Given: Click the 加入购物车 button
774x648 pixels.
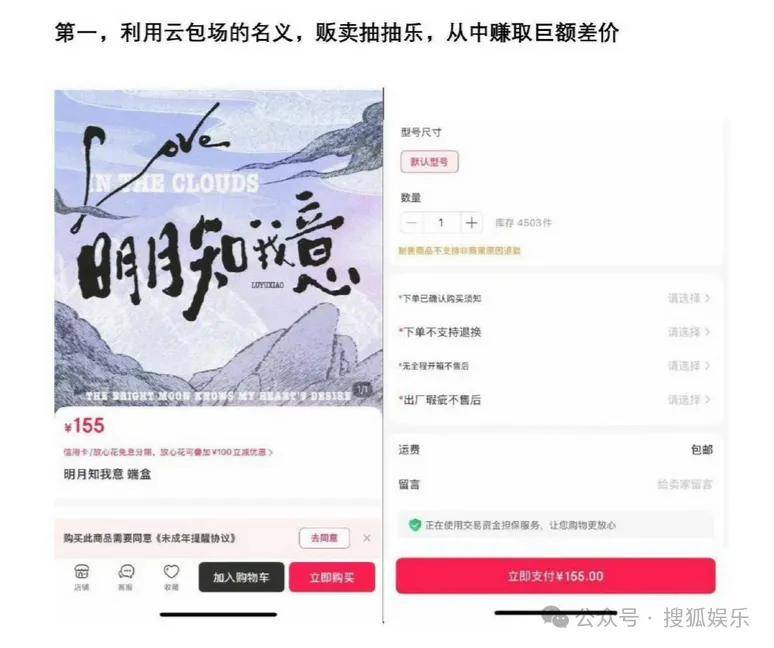Looking at the screenshot, I should [x=241, y=577].
